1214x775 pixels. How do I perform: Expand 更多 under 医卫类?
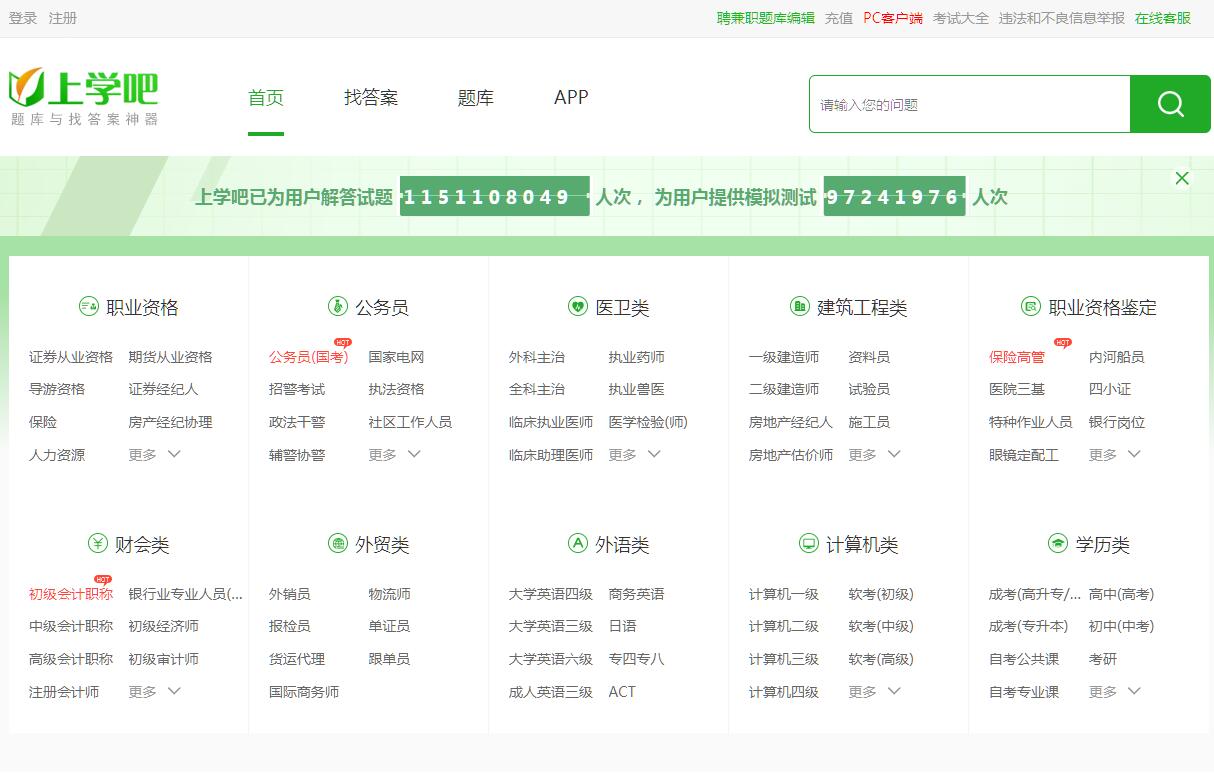634,455
